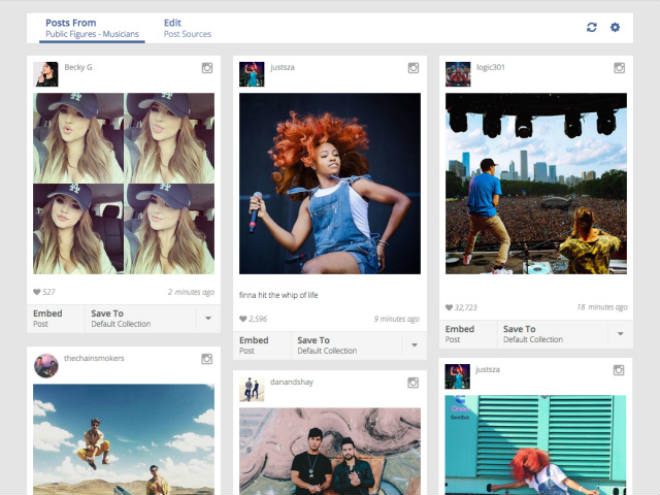Viewport: 660px width, 495px height.
Task: Open the logic301 concert crowd photo
Action: tap(535, 183)
